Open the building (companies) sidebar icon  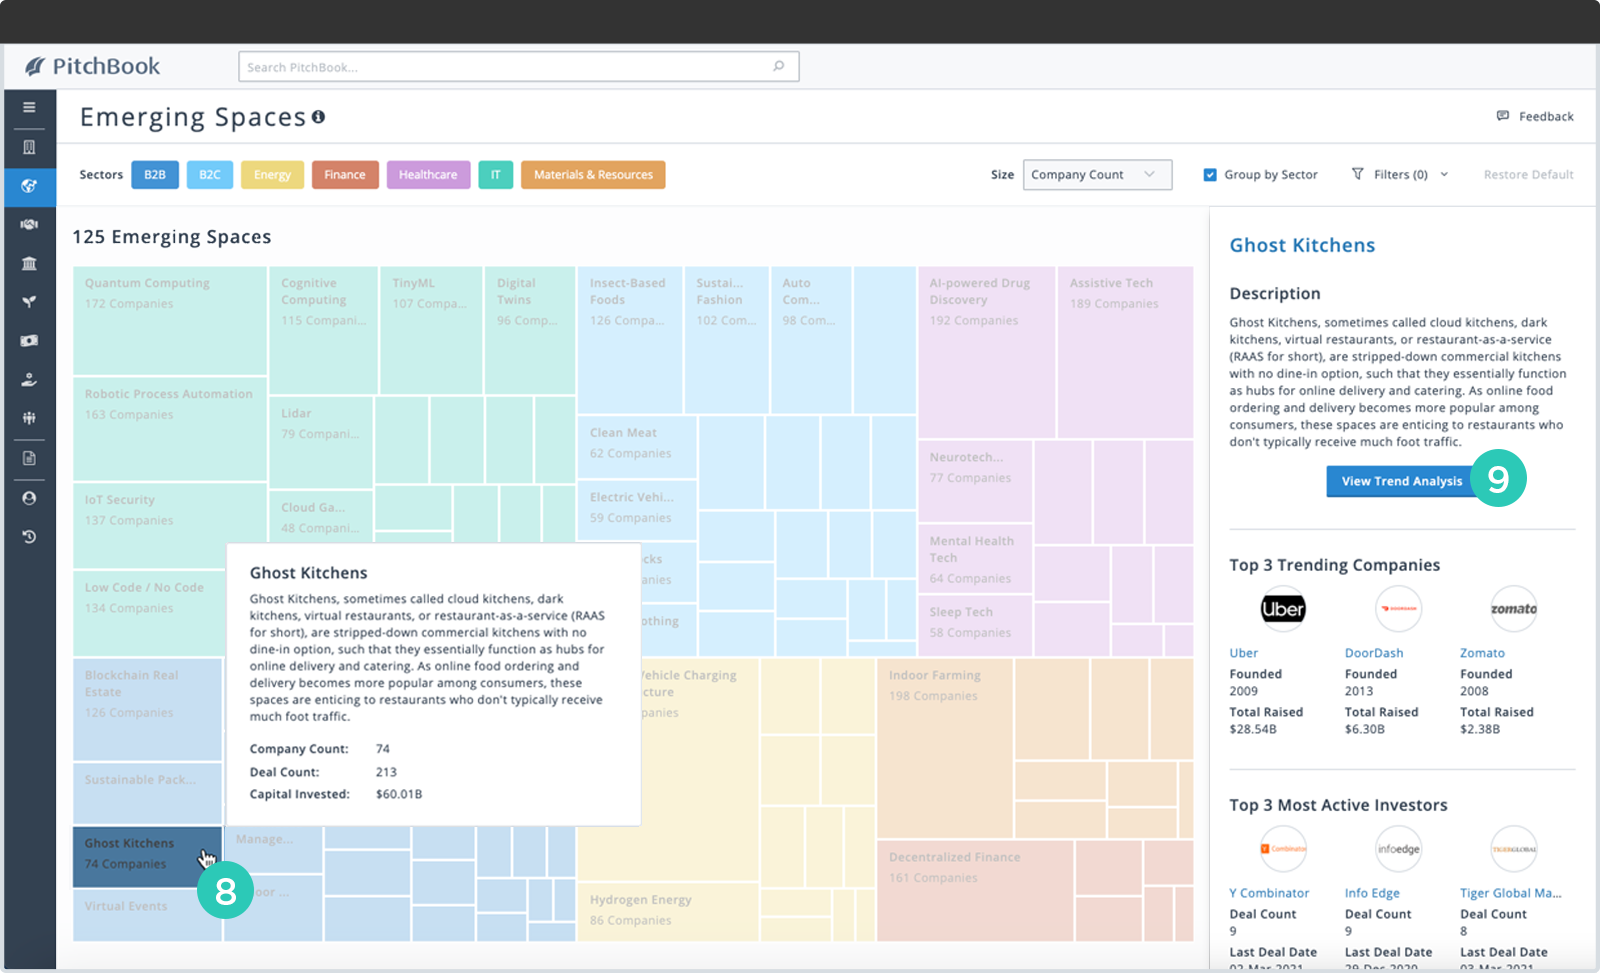coord(29,147)
